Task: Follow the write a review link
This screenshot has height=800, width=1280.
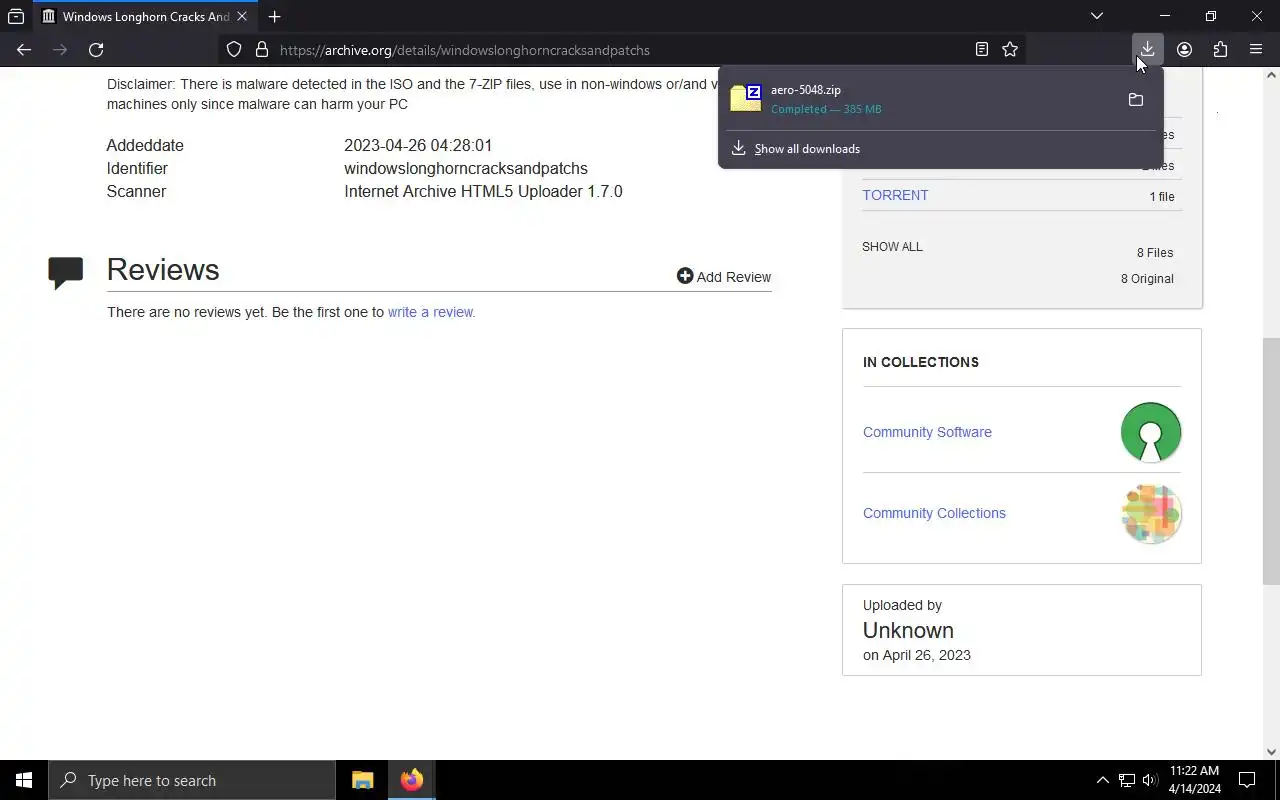Action: click(x=431, y=312)
